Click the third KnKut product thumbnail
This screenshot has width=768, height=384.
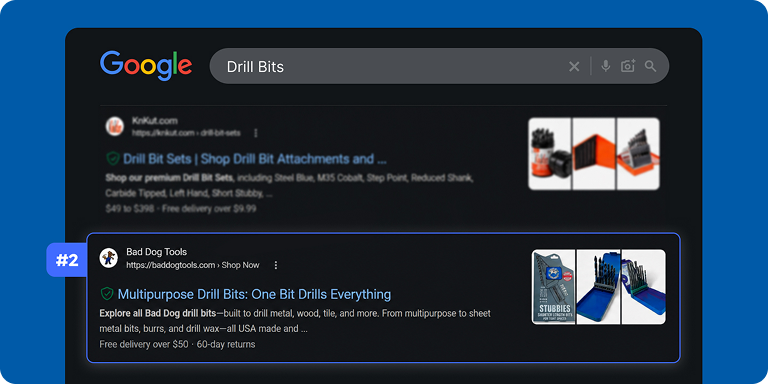pyautogui.click(x=638, y=154)
